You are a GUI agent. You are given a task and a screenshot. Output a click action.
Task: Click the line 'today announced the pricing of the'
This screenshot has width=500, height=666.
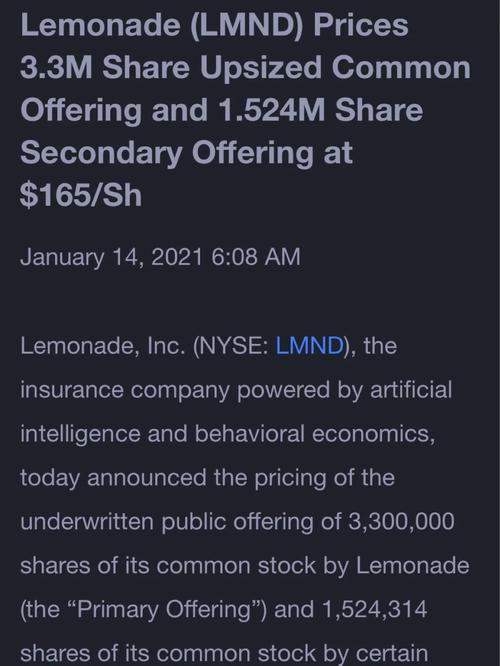[207, 478]
